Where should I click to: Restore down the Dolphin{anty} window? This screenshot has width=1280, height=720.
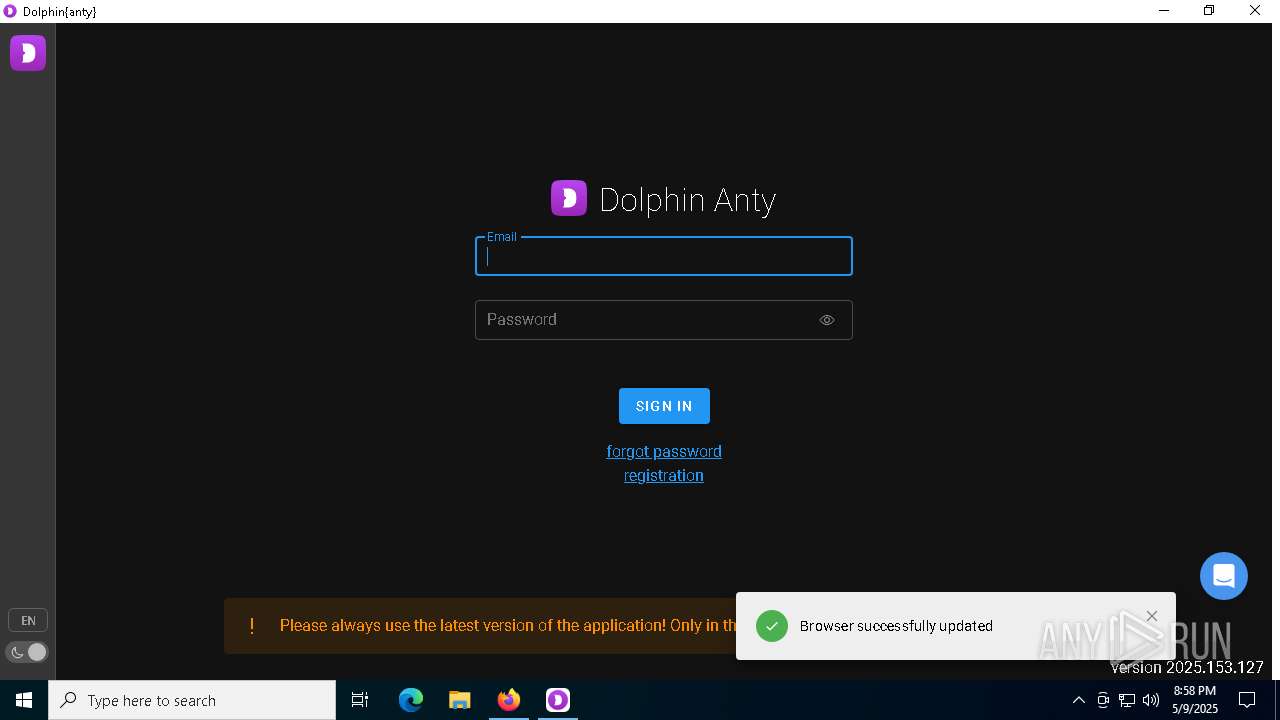[1209, 11]
